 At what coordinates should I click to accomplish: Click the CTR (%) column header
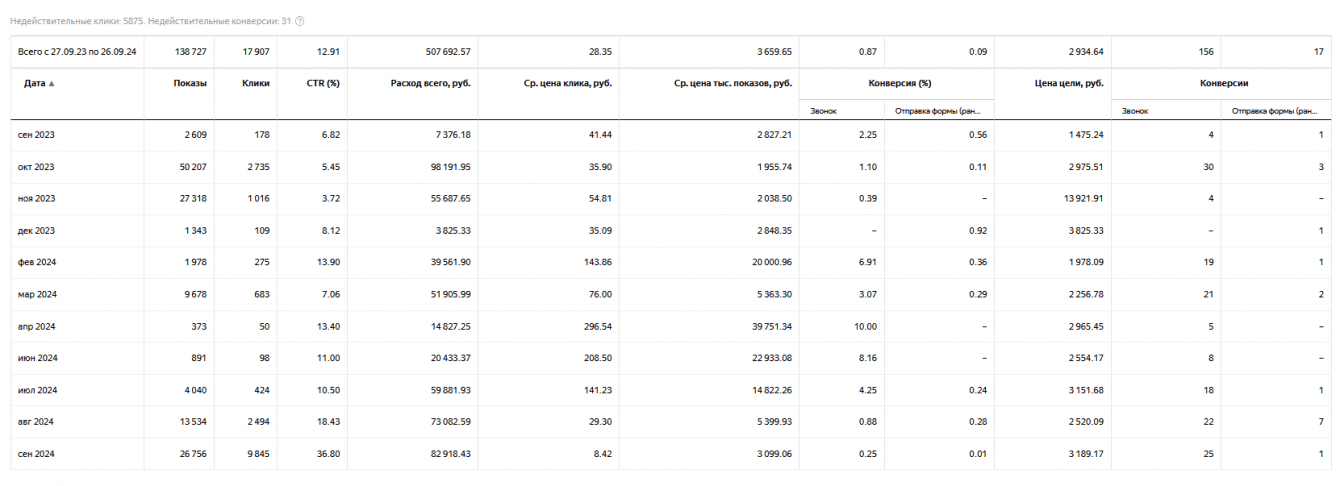pyautogui.click(x=322, y=83)
